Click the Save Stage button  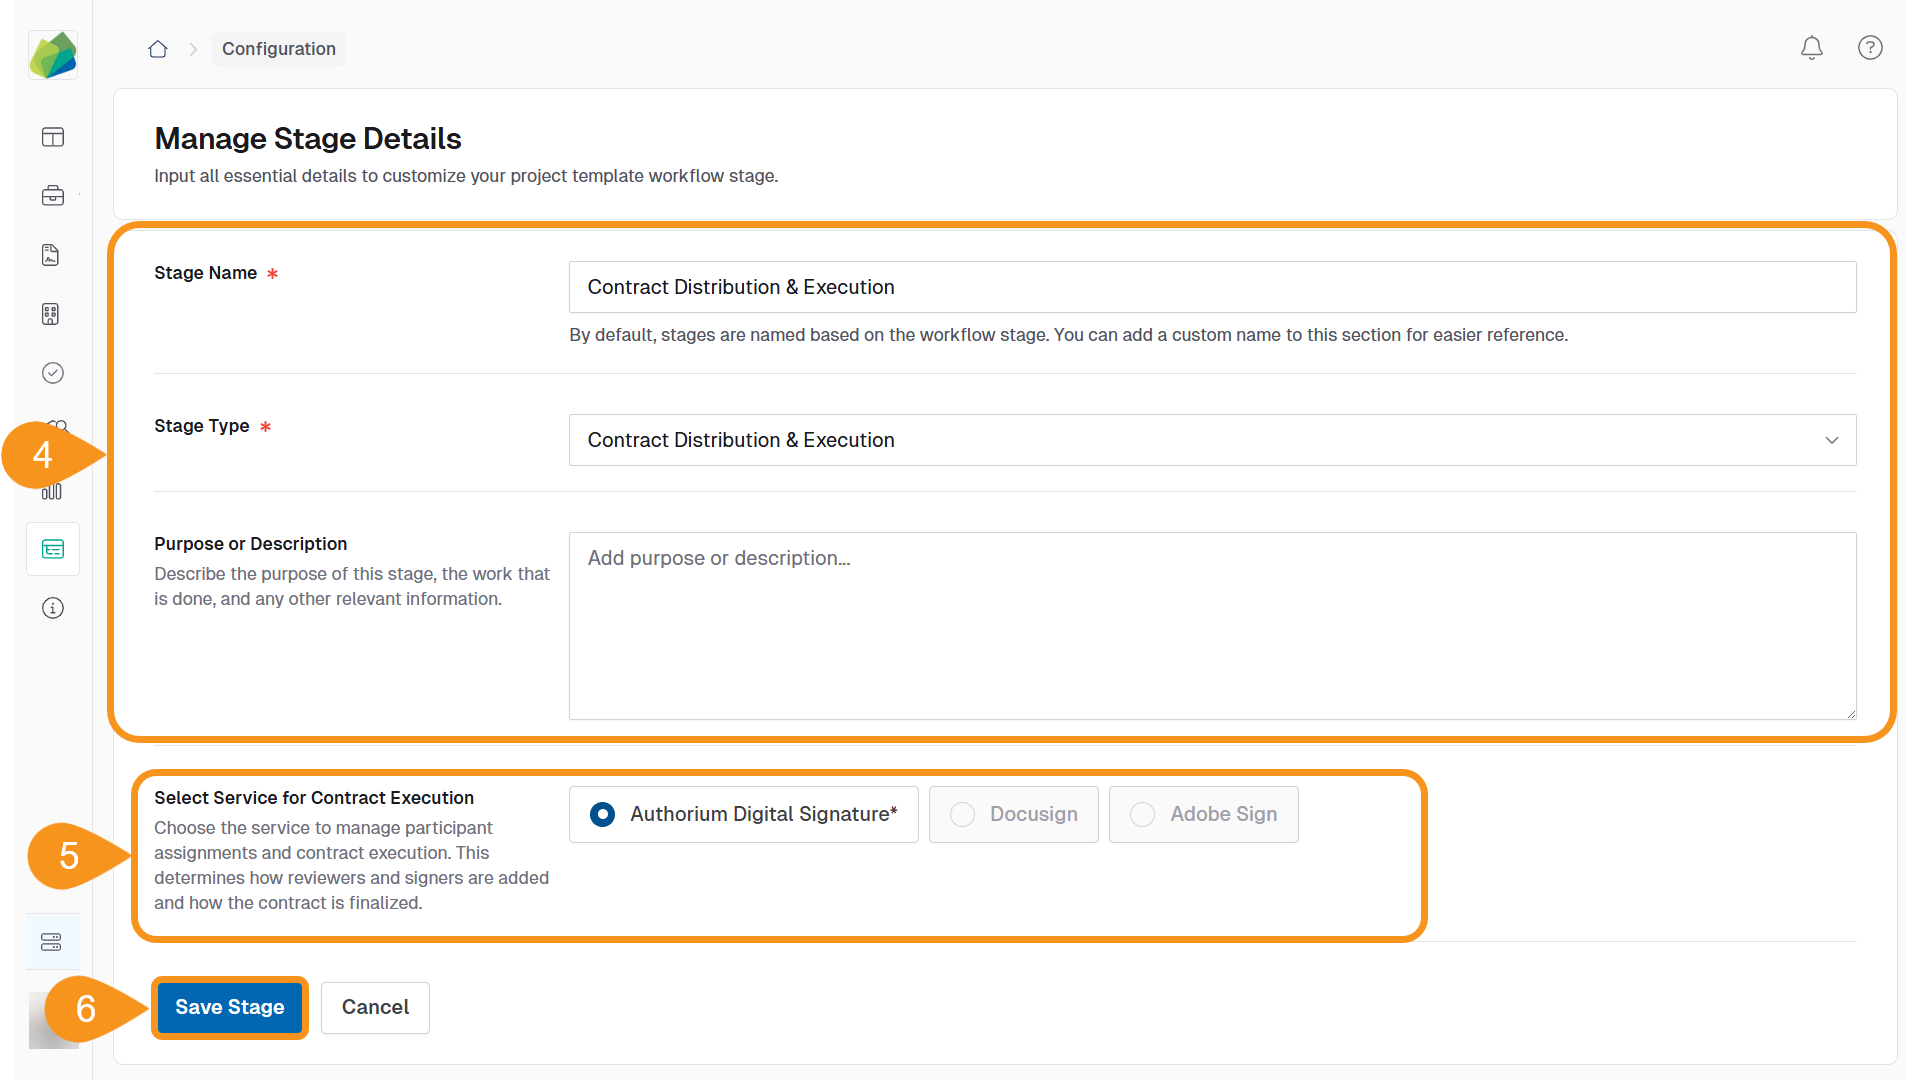coord(230,1007)
